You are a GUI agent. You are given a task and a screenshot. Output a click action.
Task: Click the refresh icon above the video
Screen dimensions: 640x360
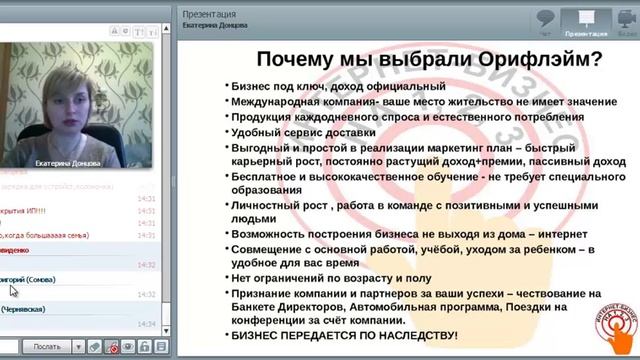click(126, 31)
